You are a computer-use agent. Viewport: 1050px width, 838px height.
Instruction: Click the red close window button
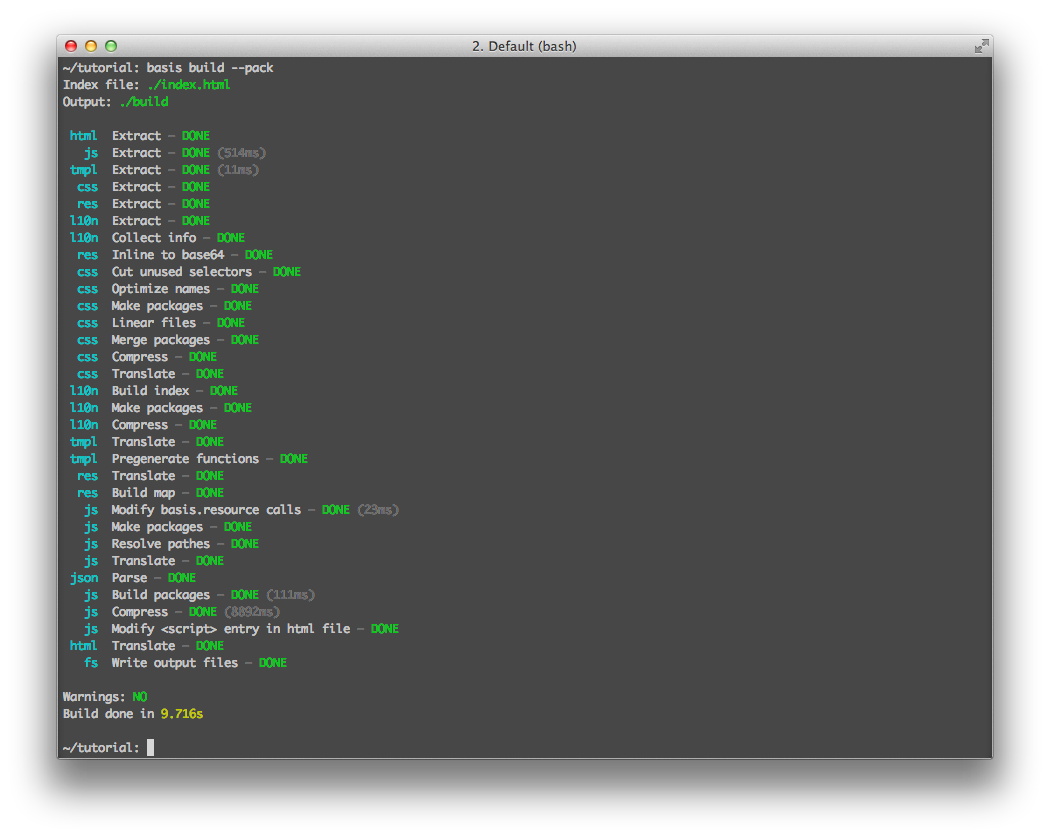pyautogui.click(x=71, y=46)
